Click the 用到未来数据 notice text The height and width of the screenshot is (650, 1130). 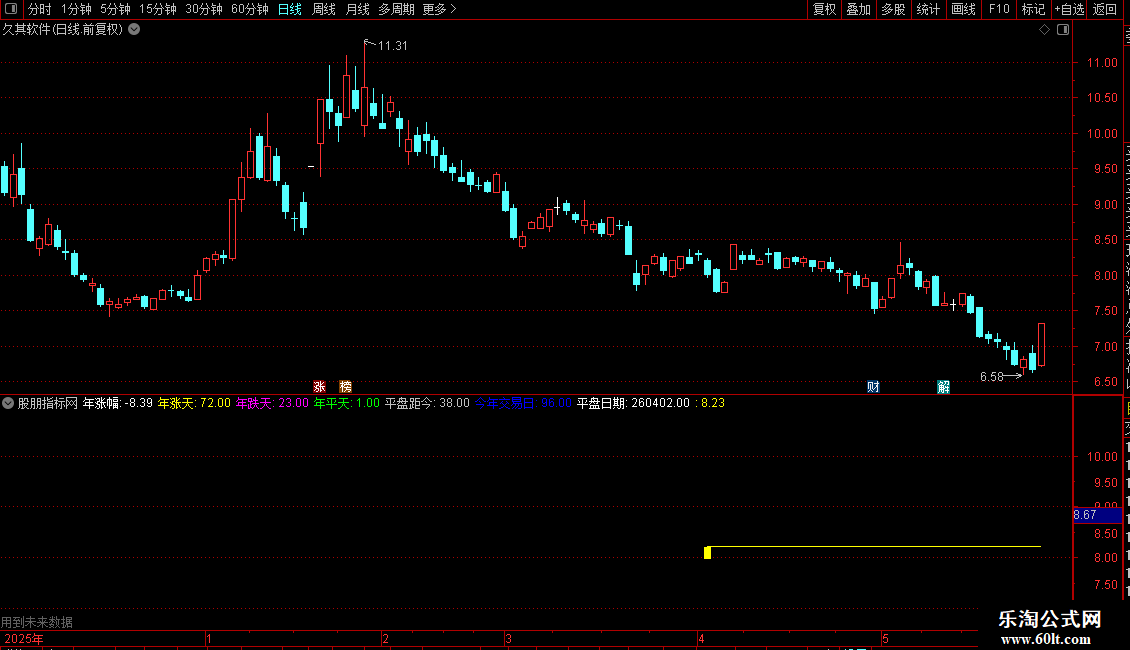[37, 622]
